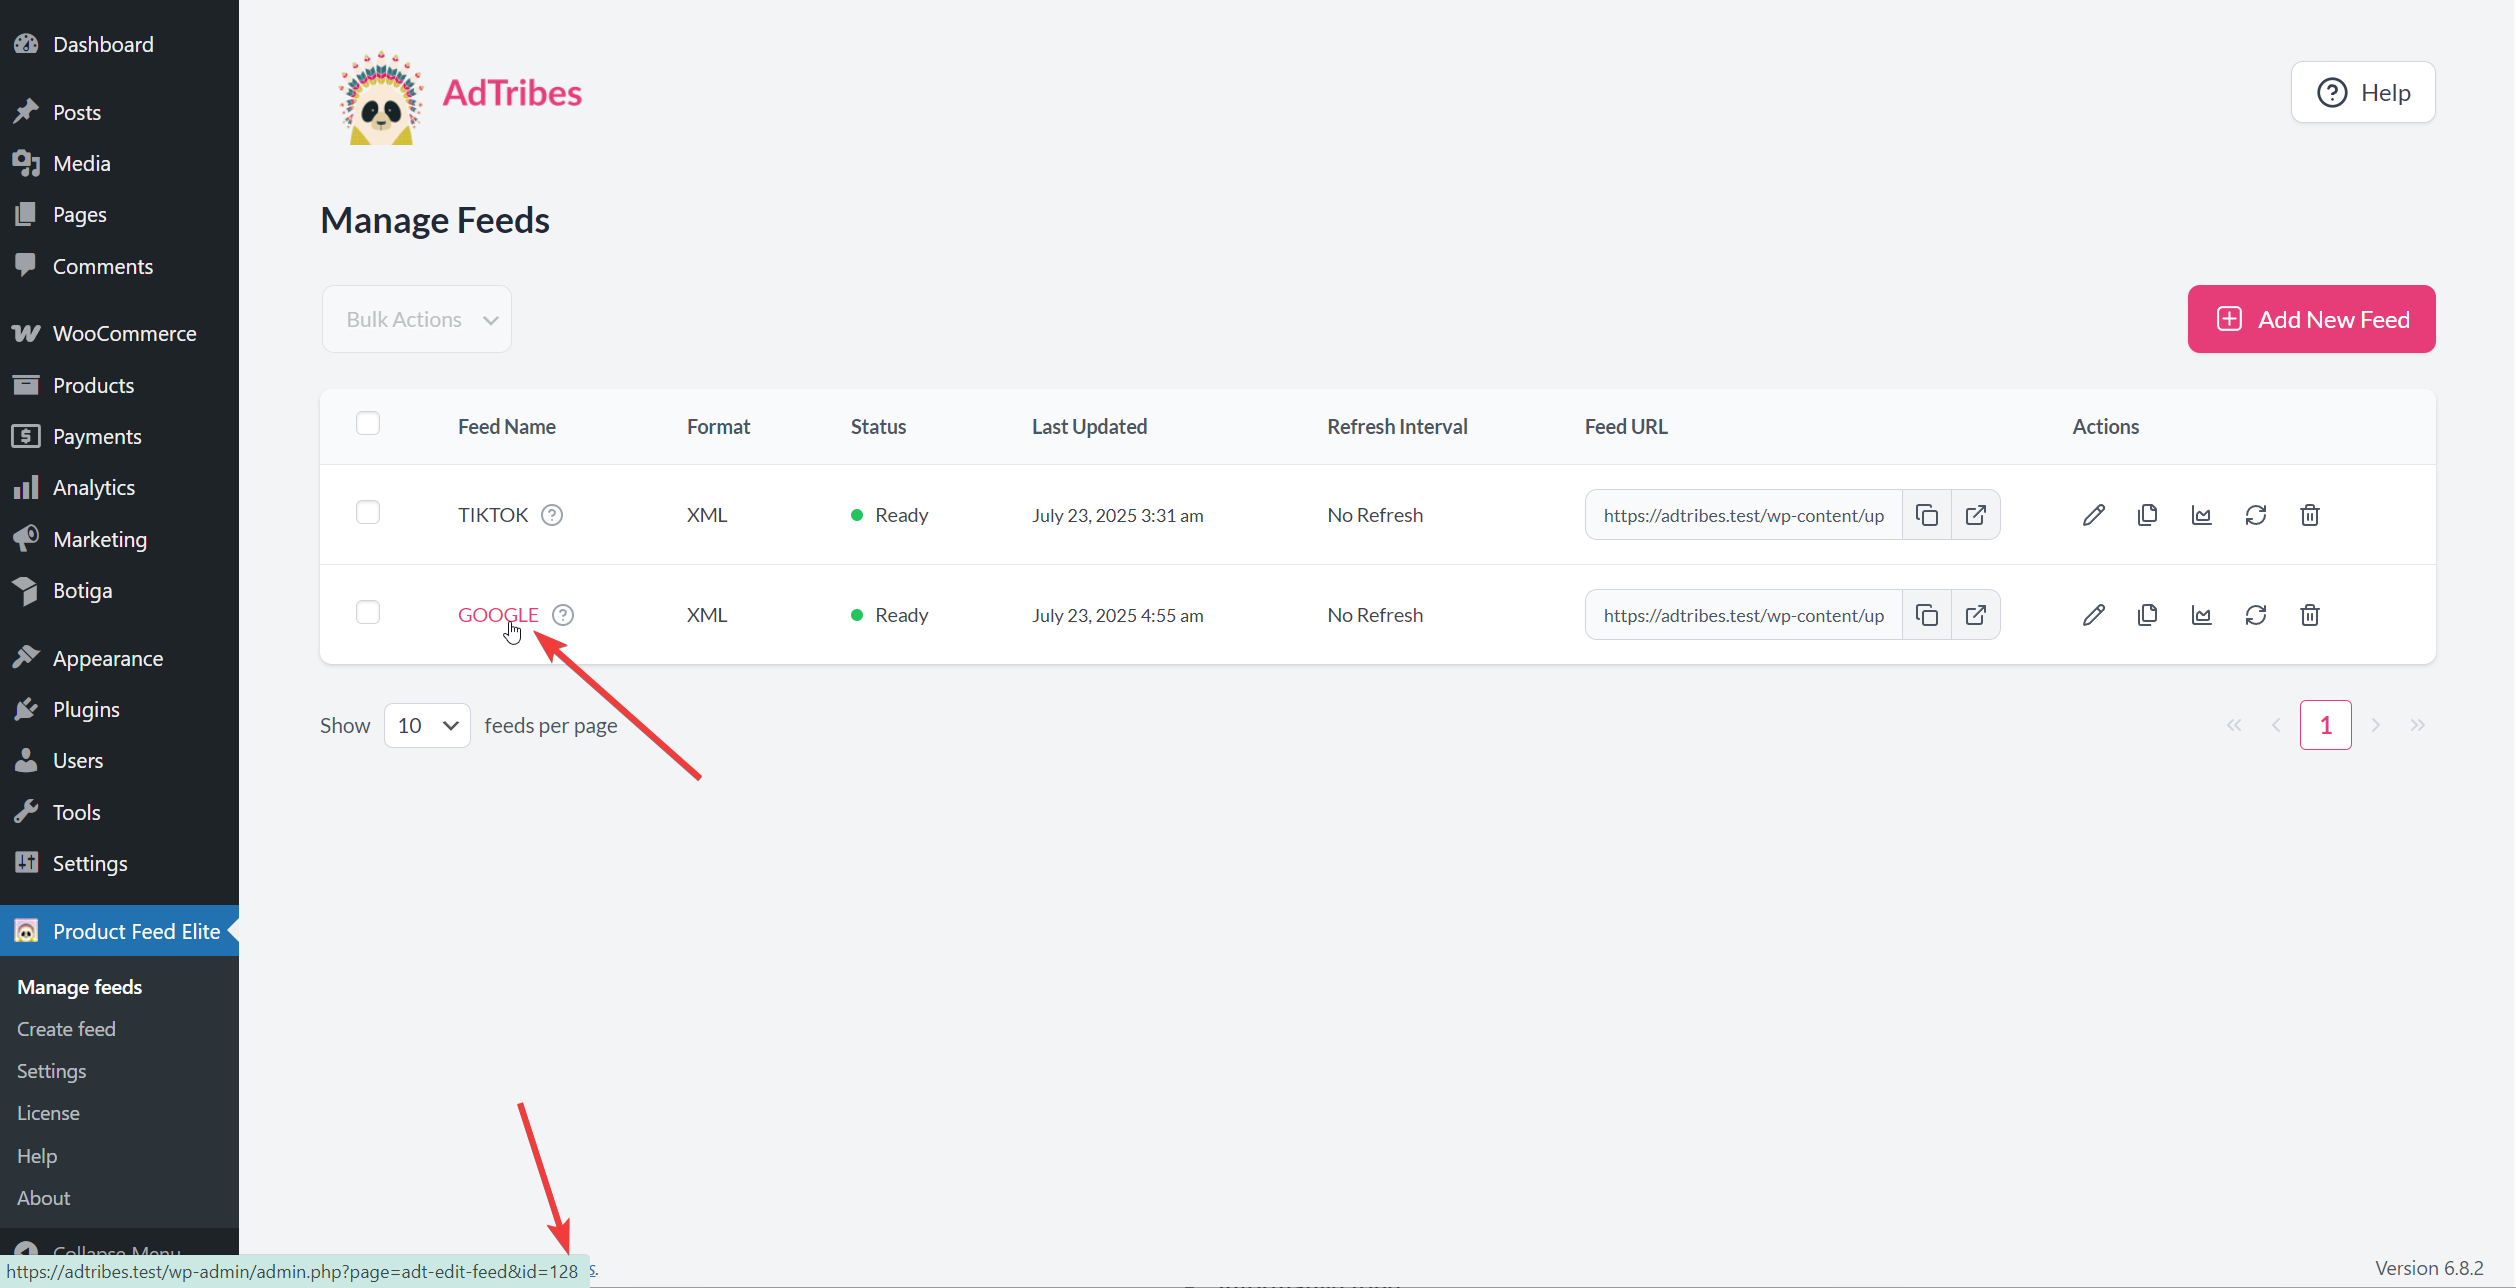Viewport: 2516px width, 1288px height.
Task: Open WooCommerce menu
Action: 119,333
